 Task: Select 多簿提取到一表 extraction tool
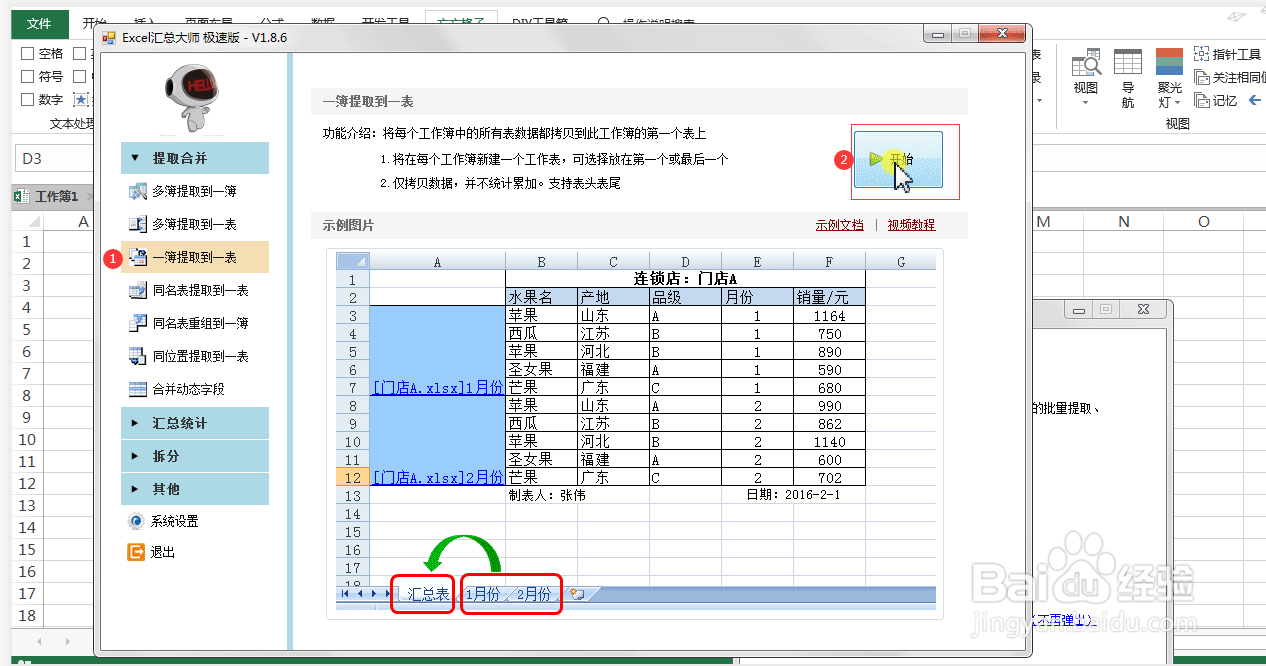(194, 224)
